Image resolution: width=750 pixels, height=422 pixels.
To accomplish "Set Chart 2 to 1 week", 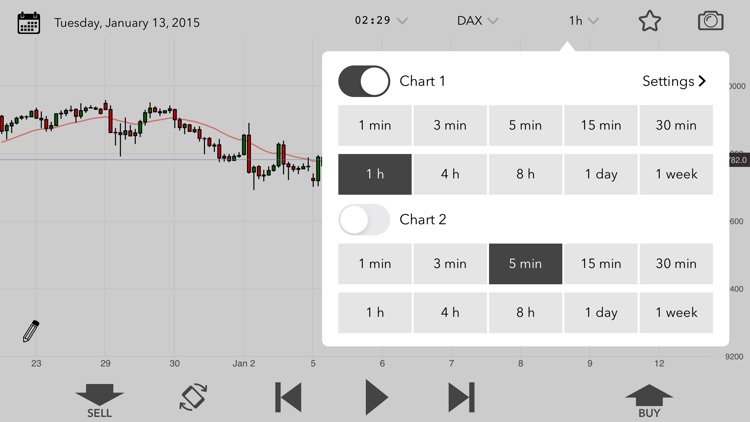I will [676, 312].
